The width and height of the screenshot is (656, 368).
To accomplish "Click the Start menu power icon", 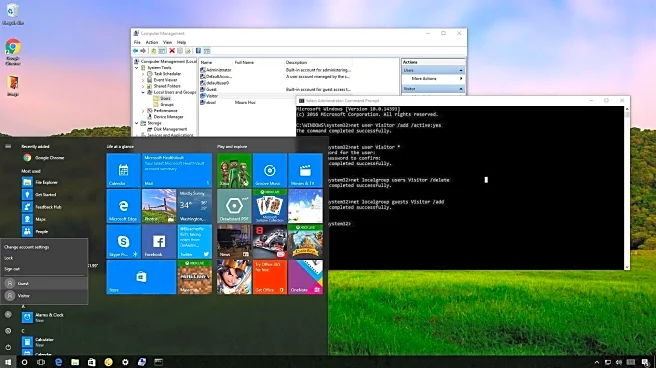I will (x=8, y=347).
